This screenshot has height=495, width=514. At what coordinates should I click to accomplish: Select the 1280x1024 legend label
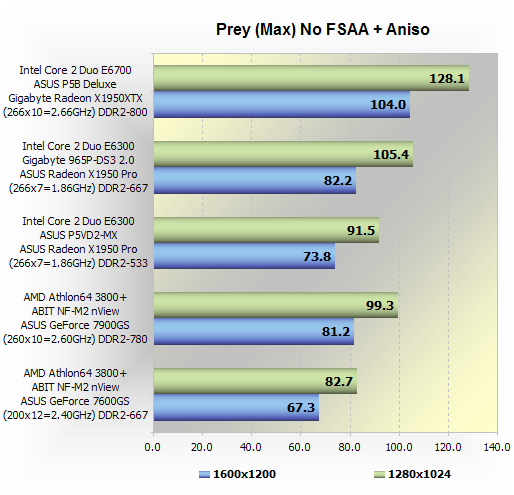pos(419,474)
